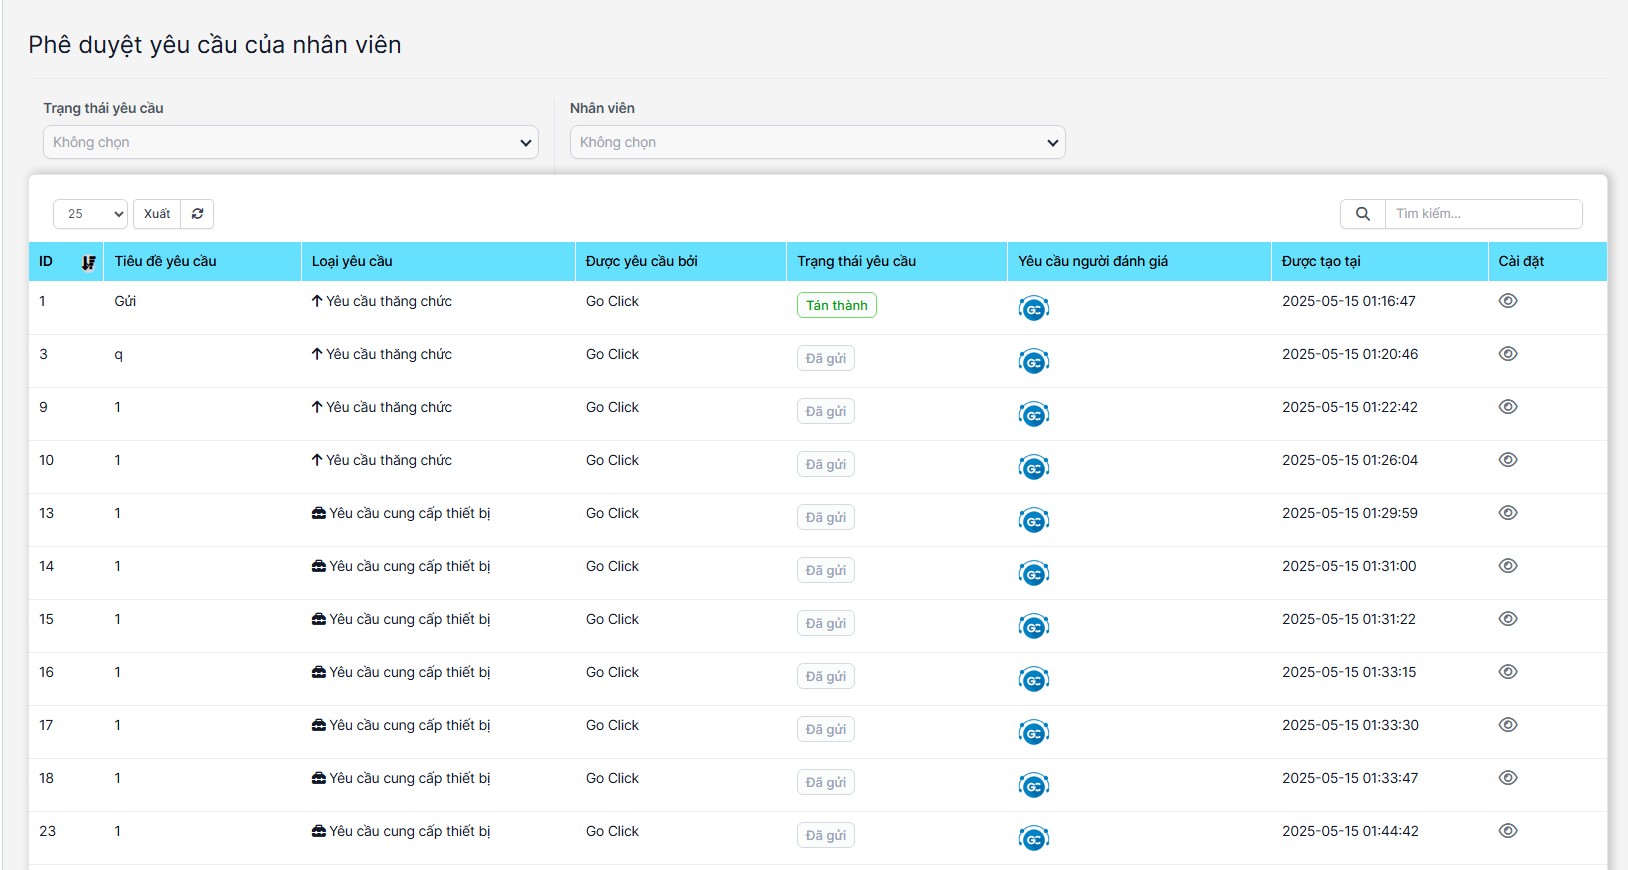Open the Nhân viên filter dropdown
Image resolution: width=1628 pixels, height=870 pixels.
click(x=817, y=143)
